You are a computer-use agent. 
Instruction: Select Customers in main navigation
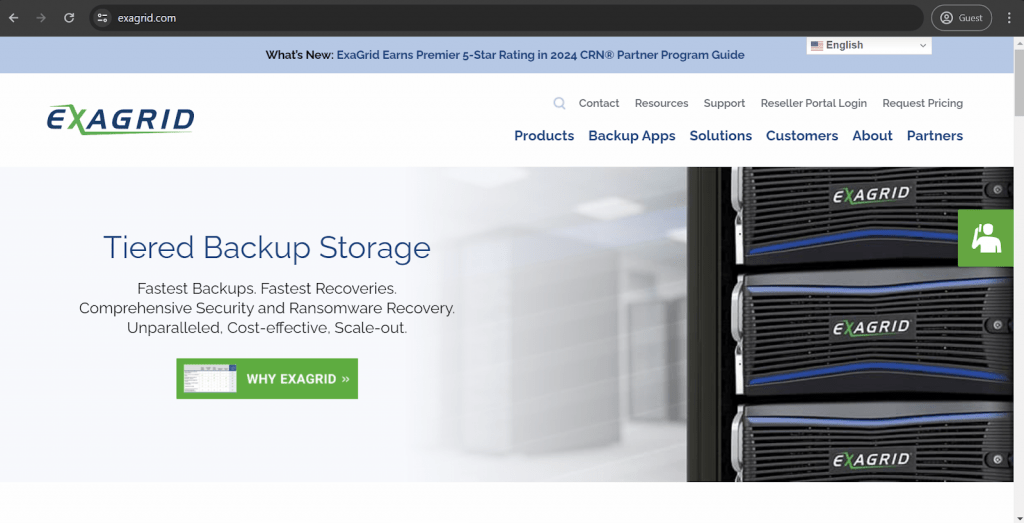(x=802, y=136)
